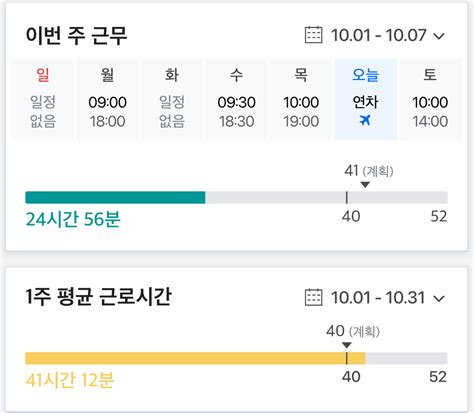This screenshot has width=474, height=413.
Task: Select the Tuesday (화) no-schedule cell
Action: click(172, 99)
